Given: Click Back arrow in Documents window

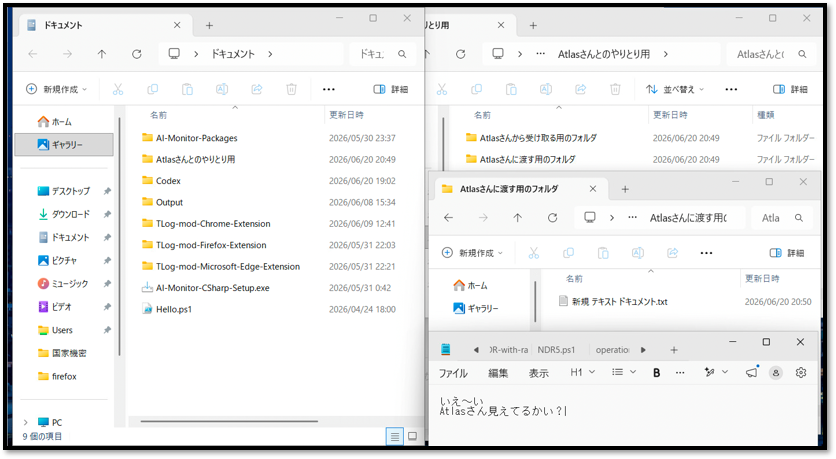Looking at the screenshot, I should pos(33,54).
